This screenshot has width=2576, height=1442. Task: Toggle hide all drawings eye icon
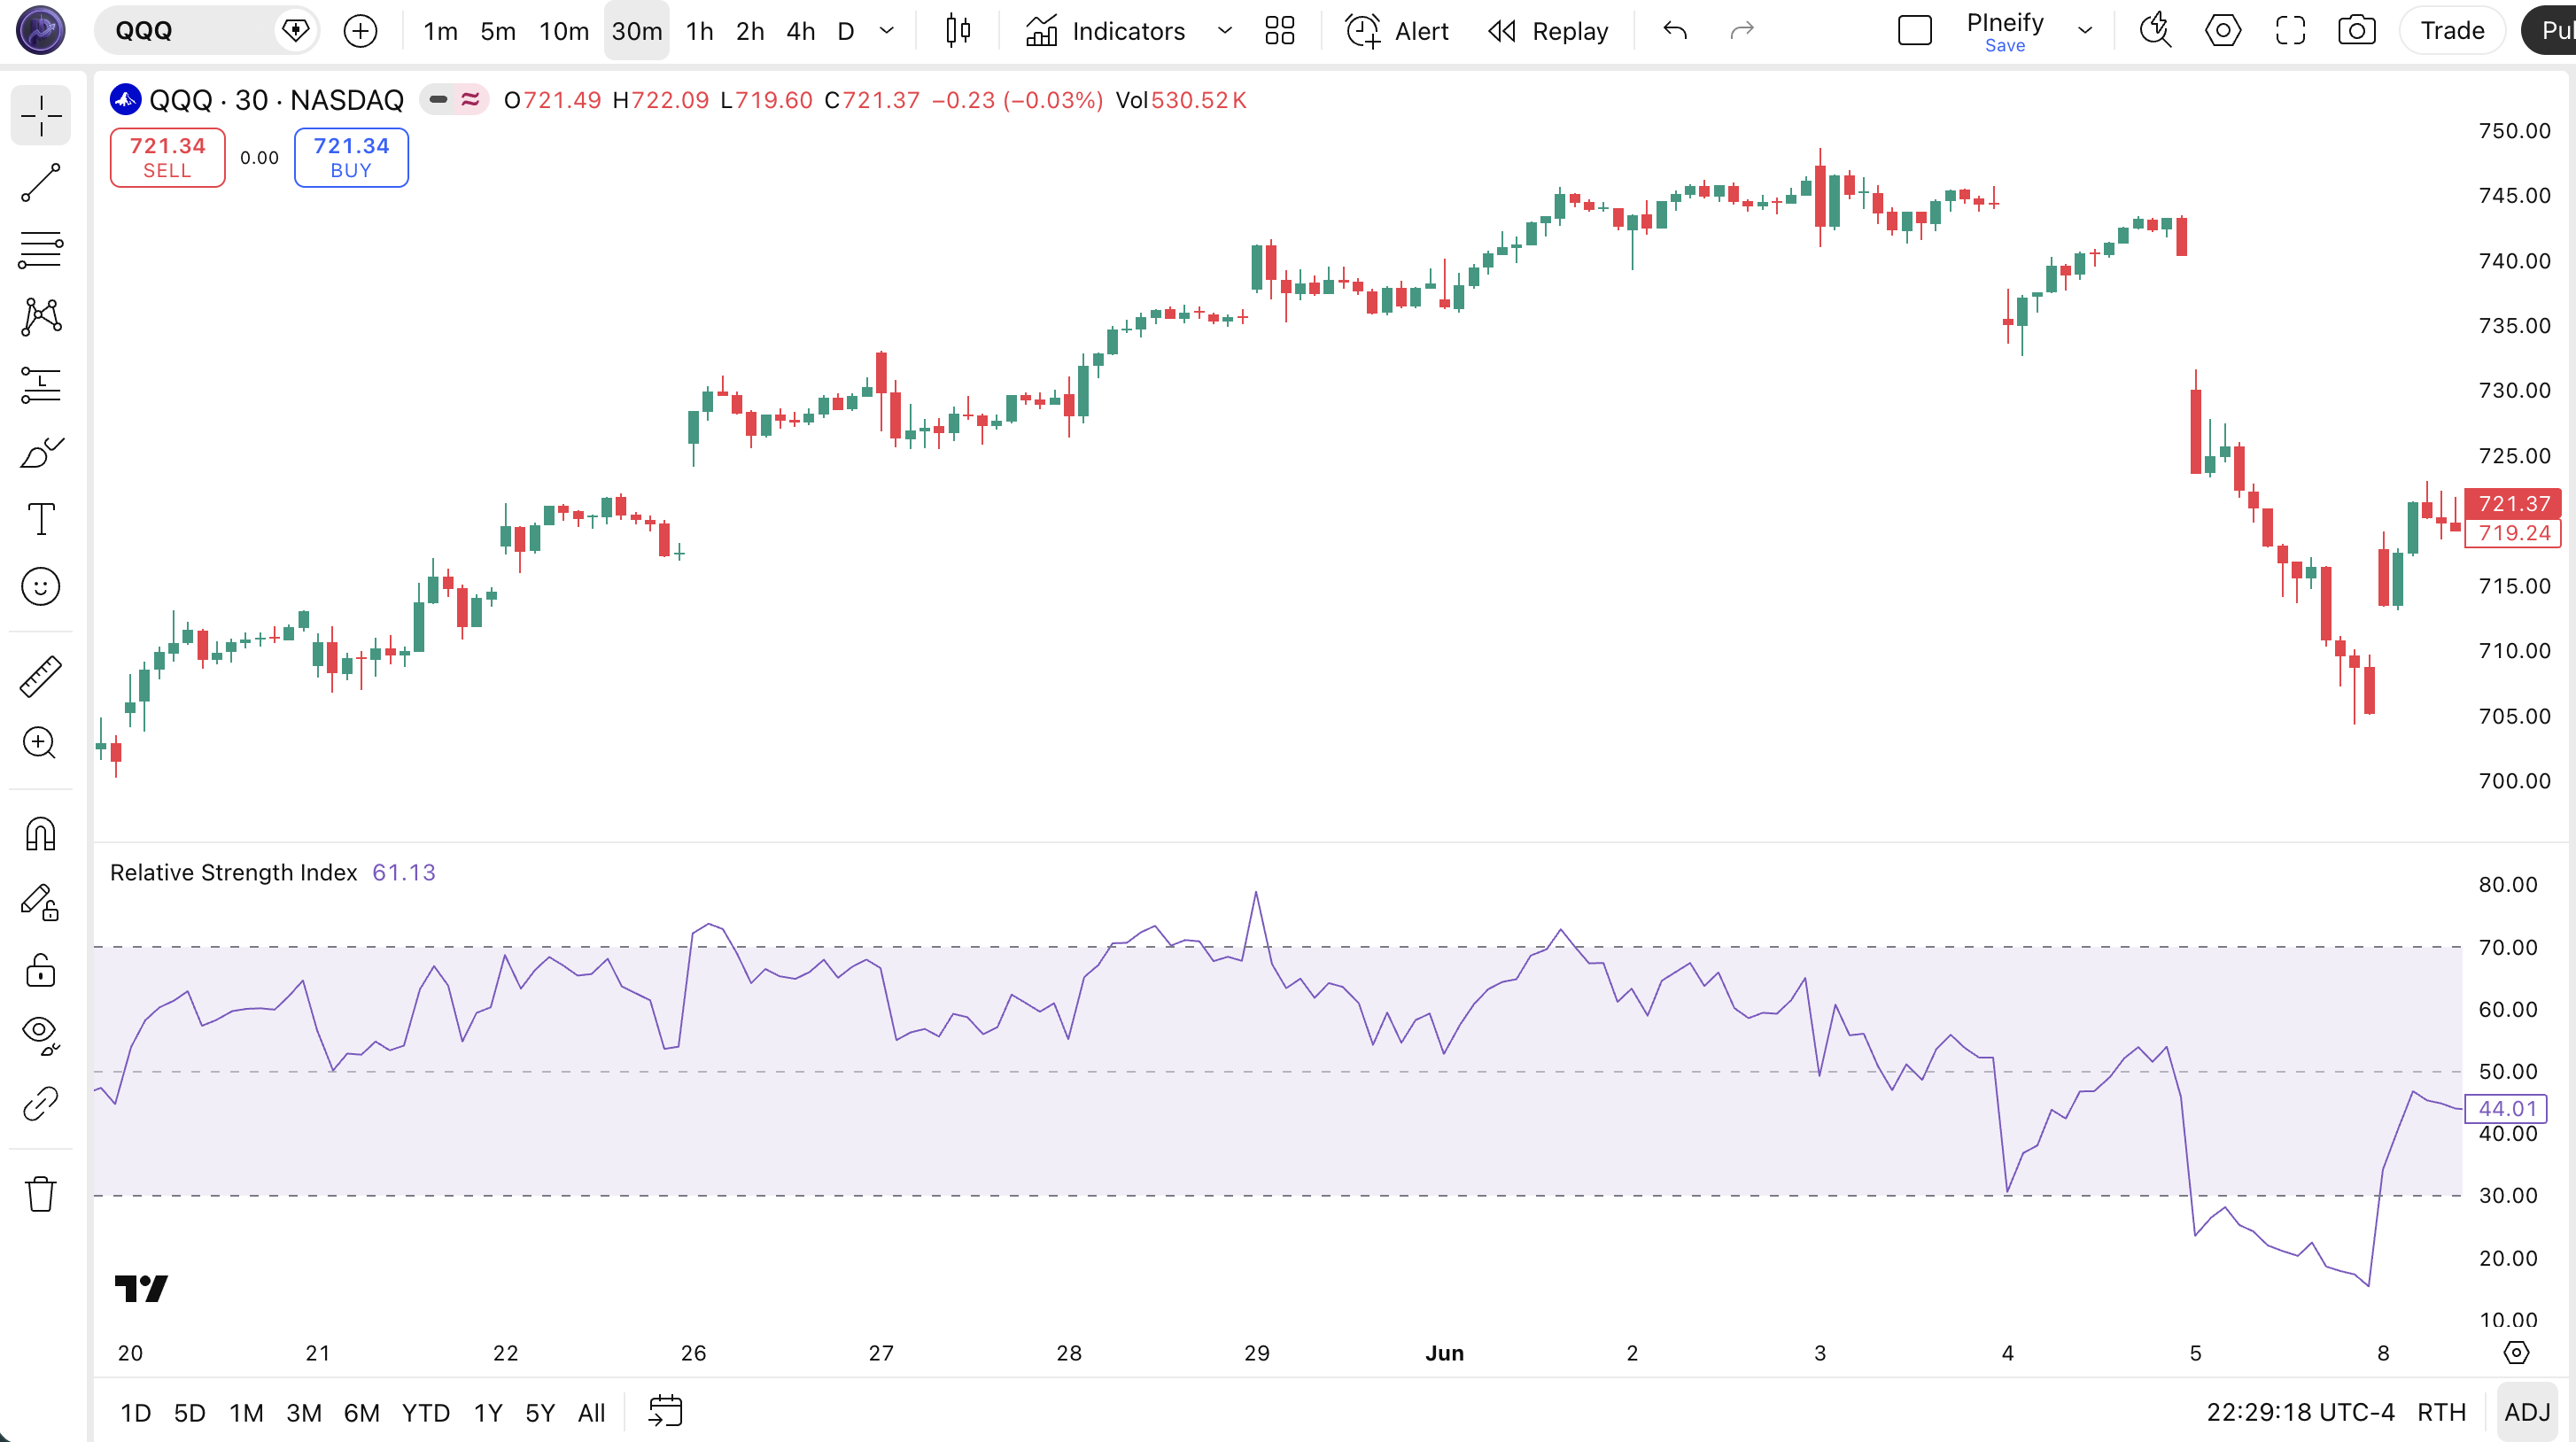click(41, 1036)
